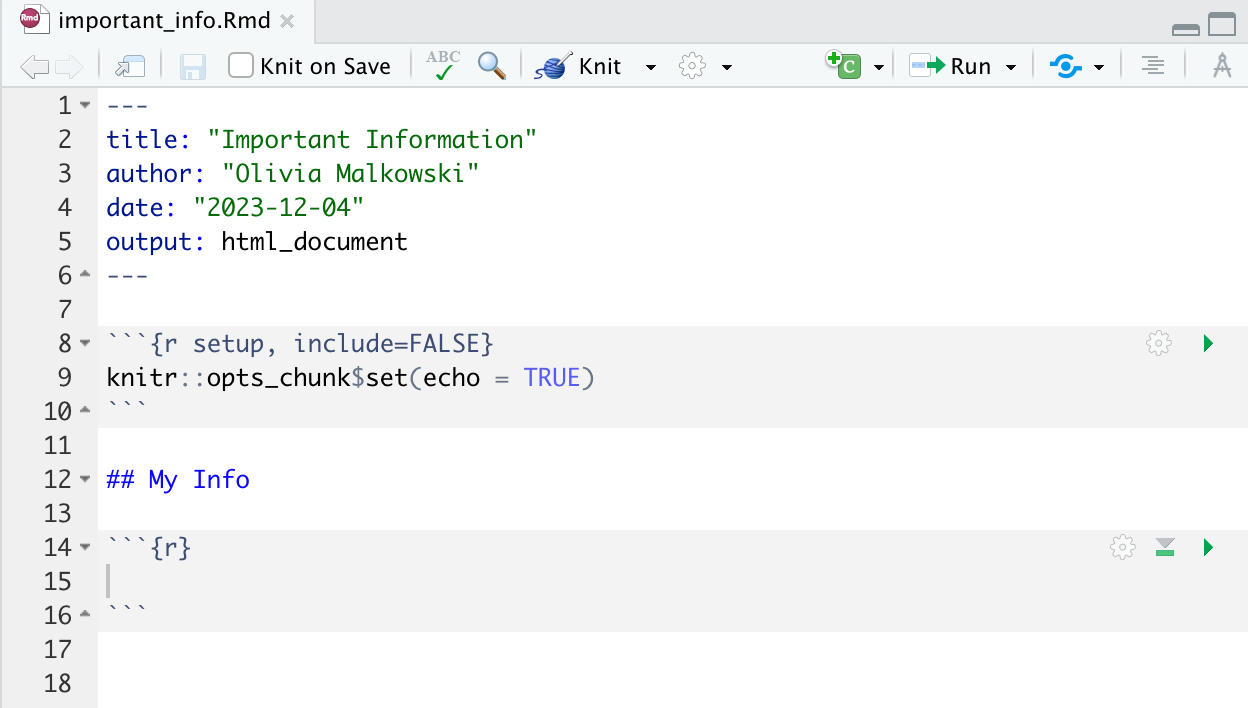Open document settings gear in toolbar
The width and height of the screenshot is (1248, 708).
point(692,67)
